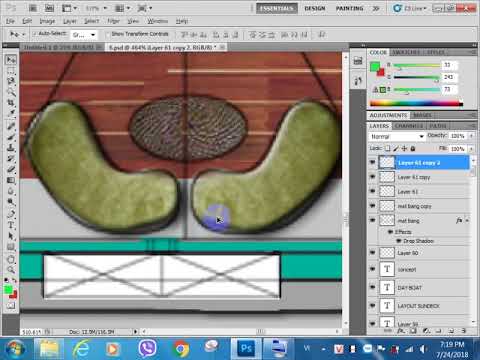Screen dimensions: 480x360
Task: Hide the mat bang copy layer
Action: tap(373, 206)
